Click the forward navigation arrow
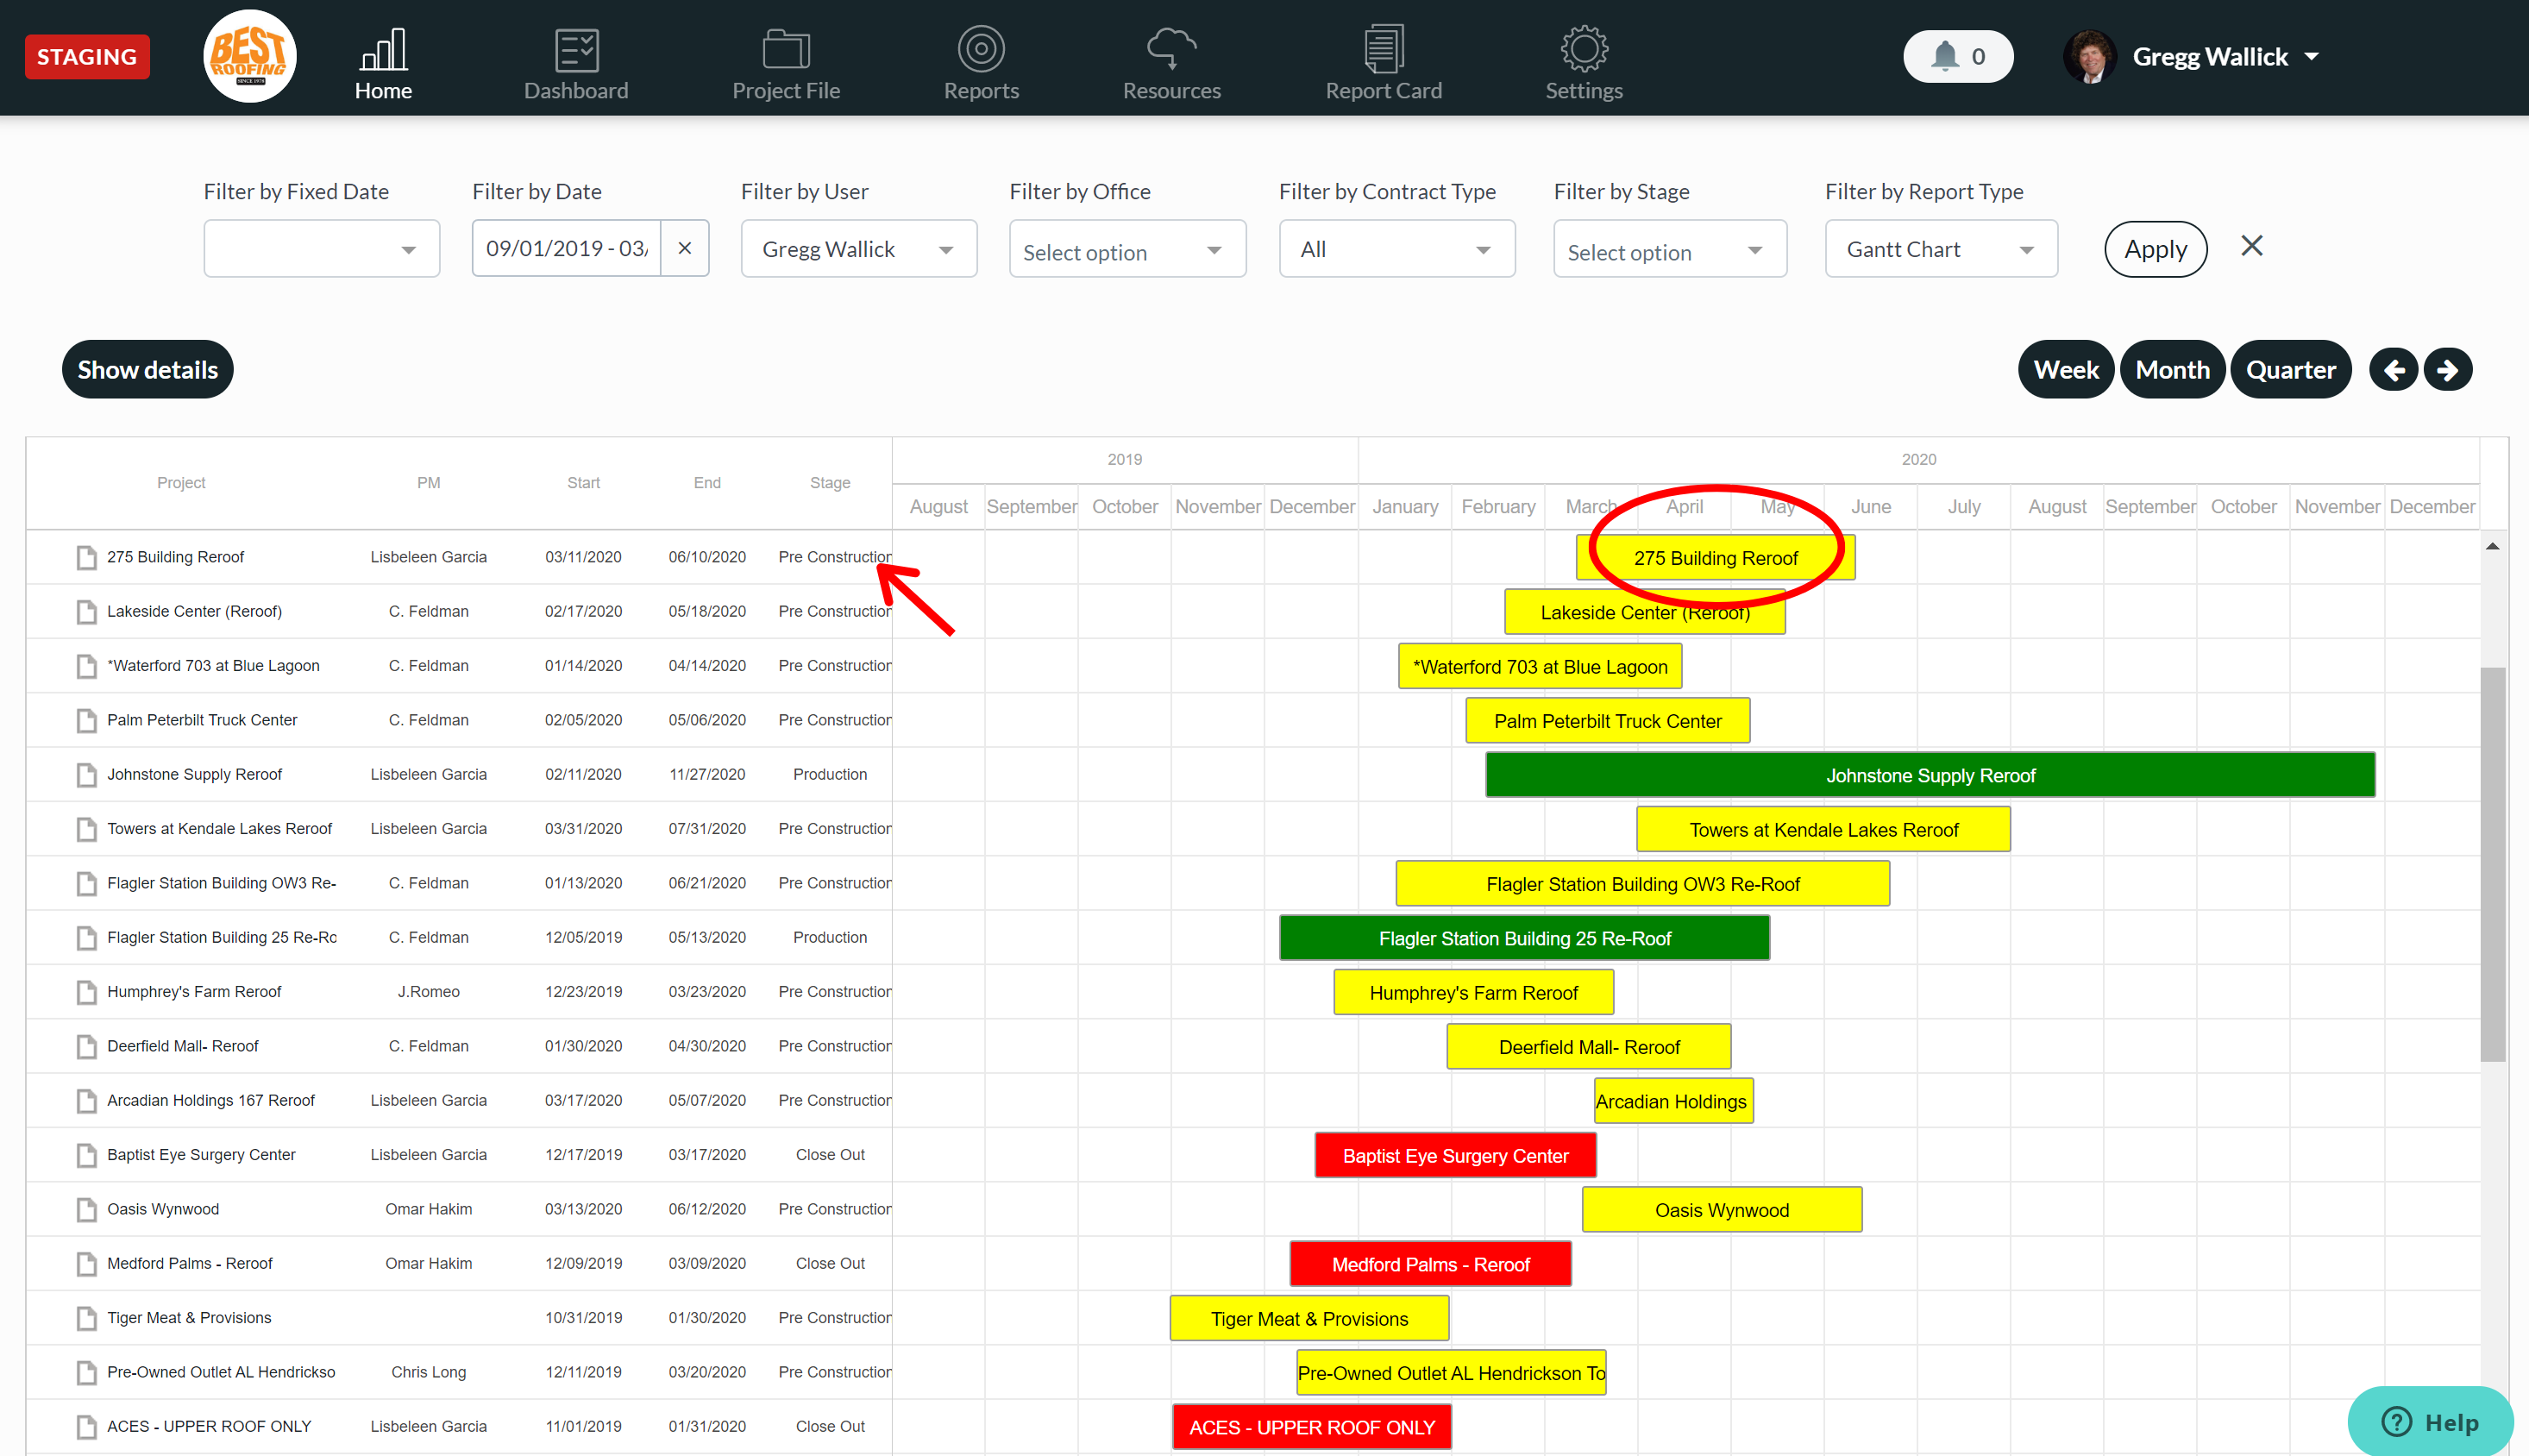2529x1456 pixels. click(x=2447, y=367)
